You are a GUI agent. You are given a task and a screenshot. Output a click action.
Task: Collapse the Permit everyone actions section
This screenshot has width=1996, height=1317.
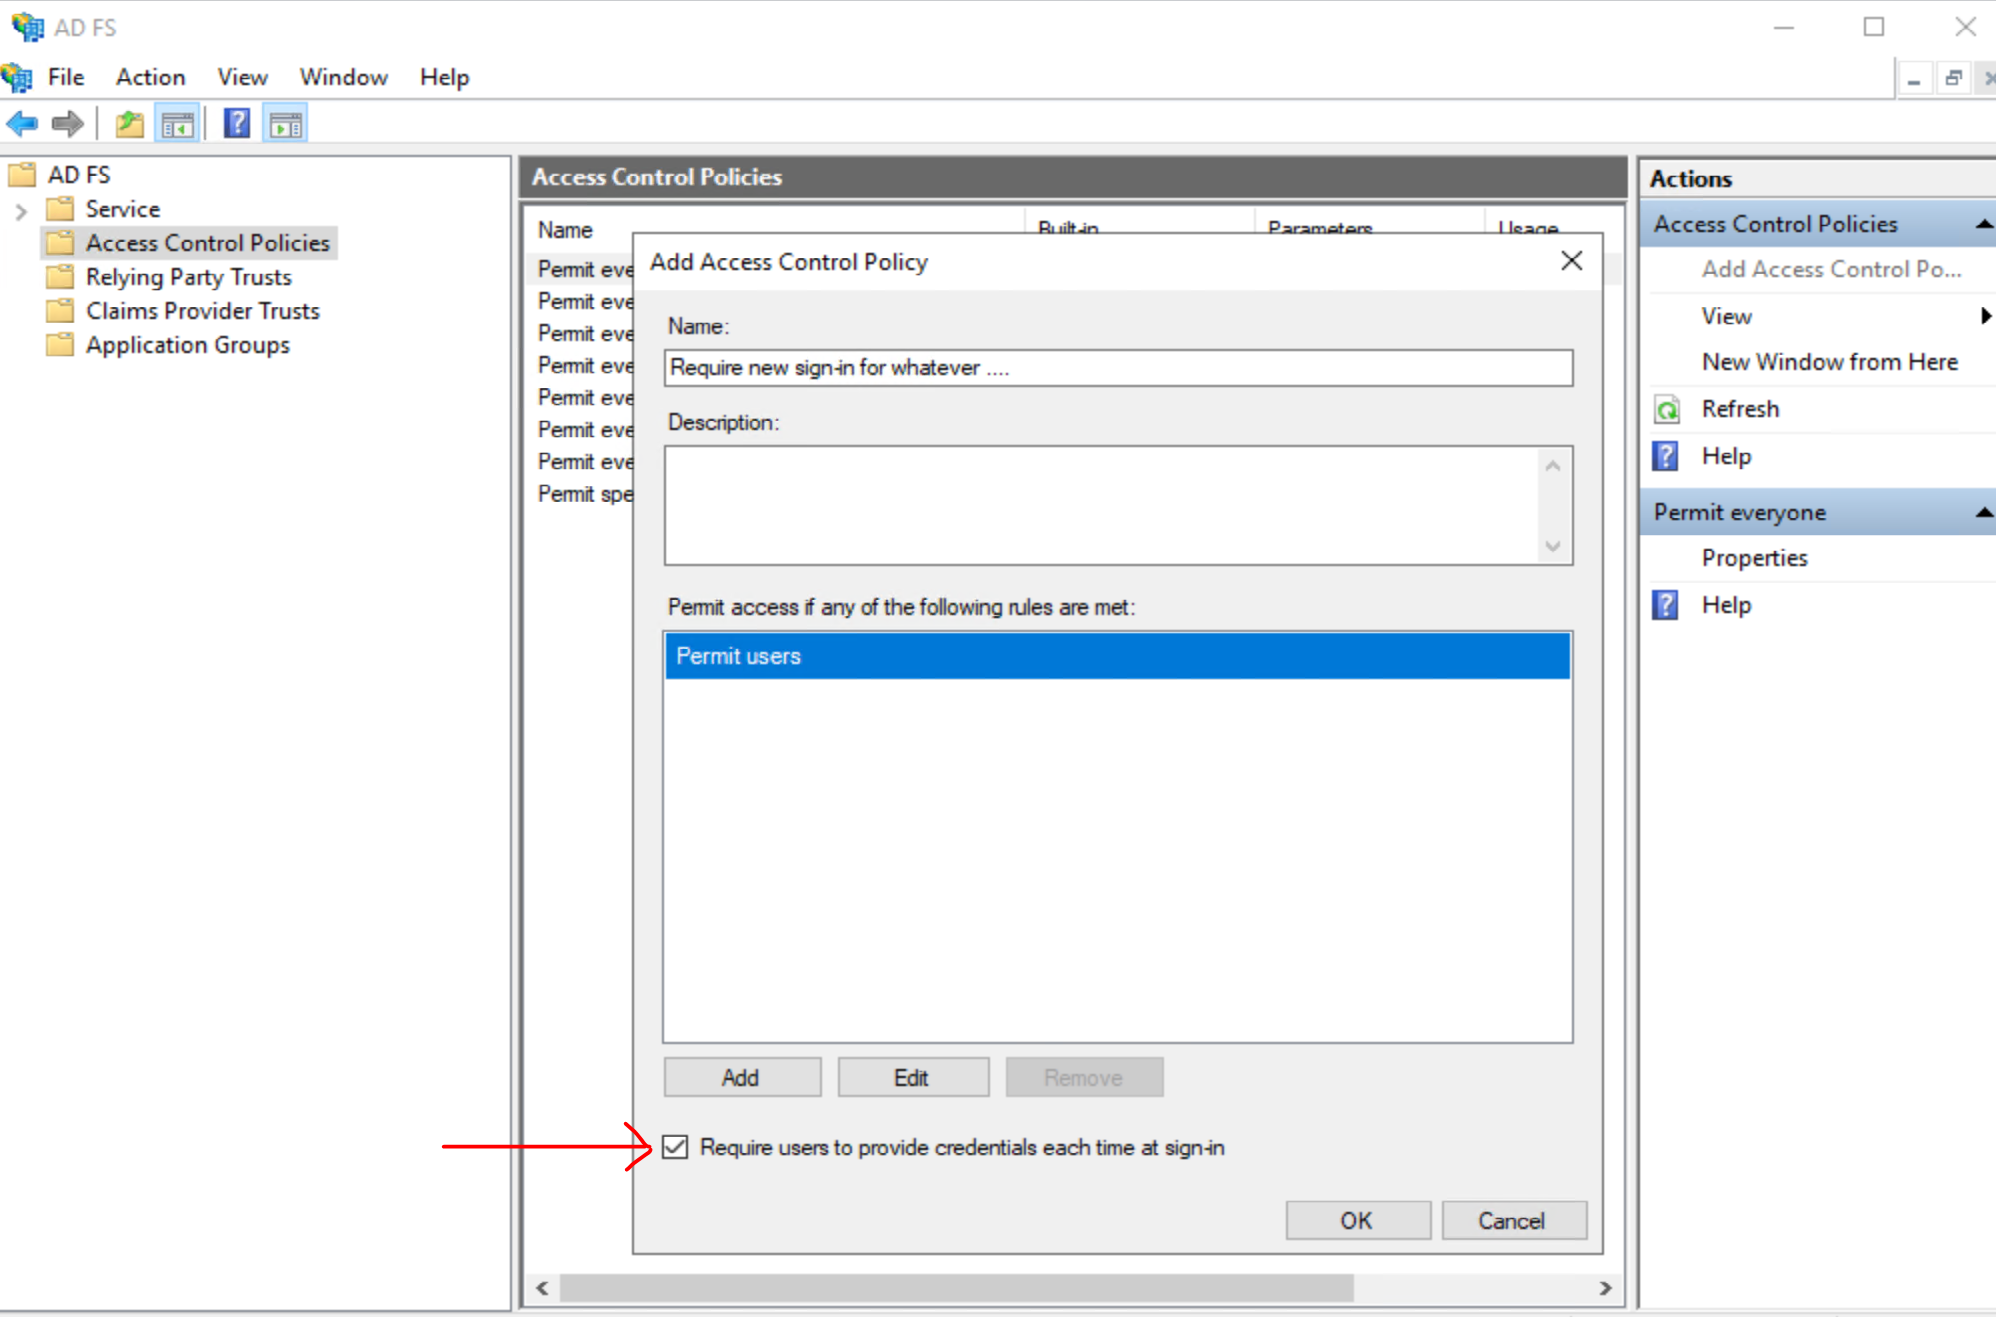pos(1983,512)
